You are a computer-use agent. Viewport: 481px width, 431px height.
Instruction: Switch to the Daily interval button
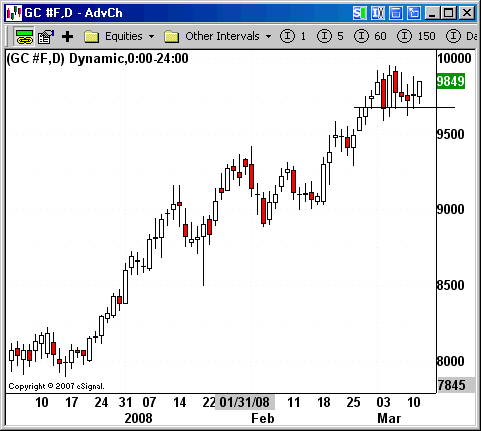[x=462, y=36]
